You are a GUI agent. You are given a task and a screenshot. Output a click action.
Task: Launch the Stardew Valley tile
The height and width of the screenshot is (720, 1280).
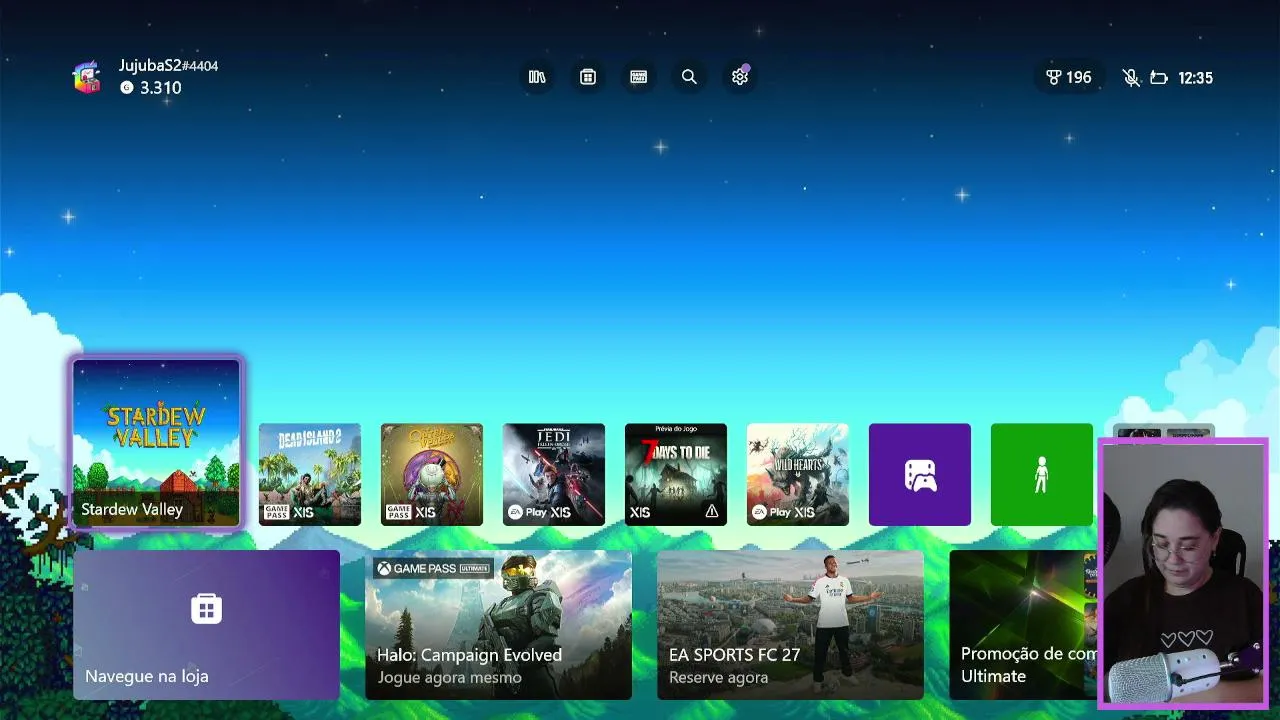tap(156, 443)
